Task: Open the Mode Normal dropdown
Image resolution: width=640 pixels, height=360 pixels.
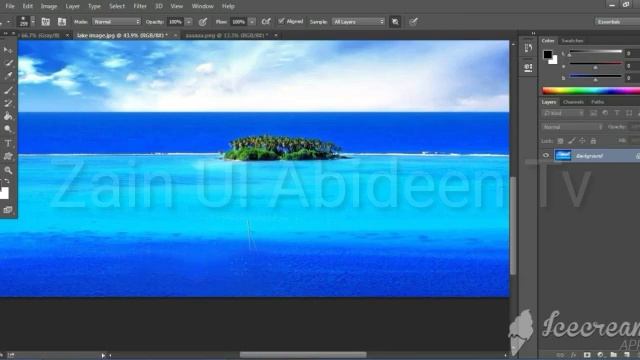Action: pyautogui.click(x=116, y=22)
